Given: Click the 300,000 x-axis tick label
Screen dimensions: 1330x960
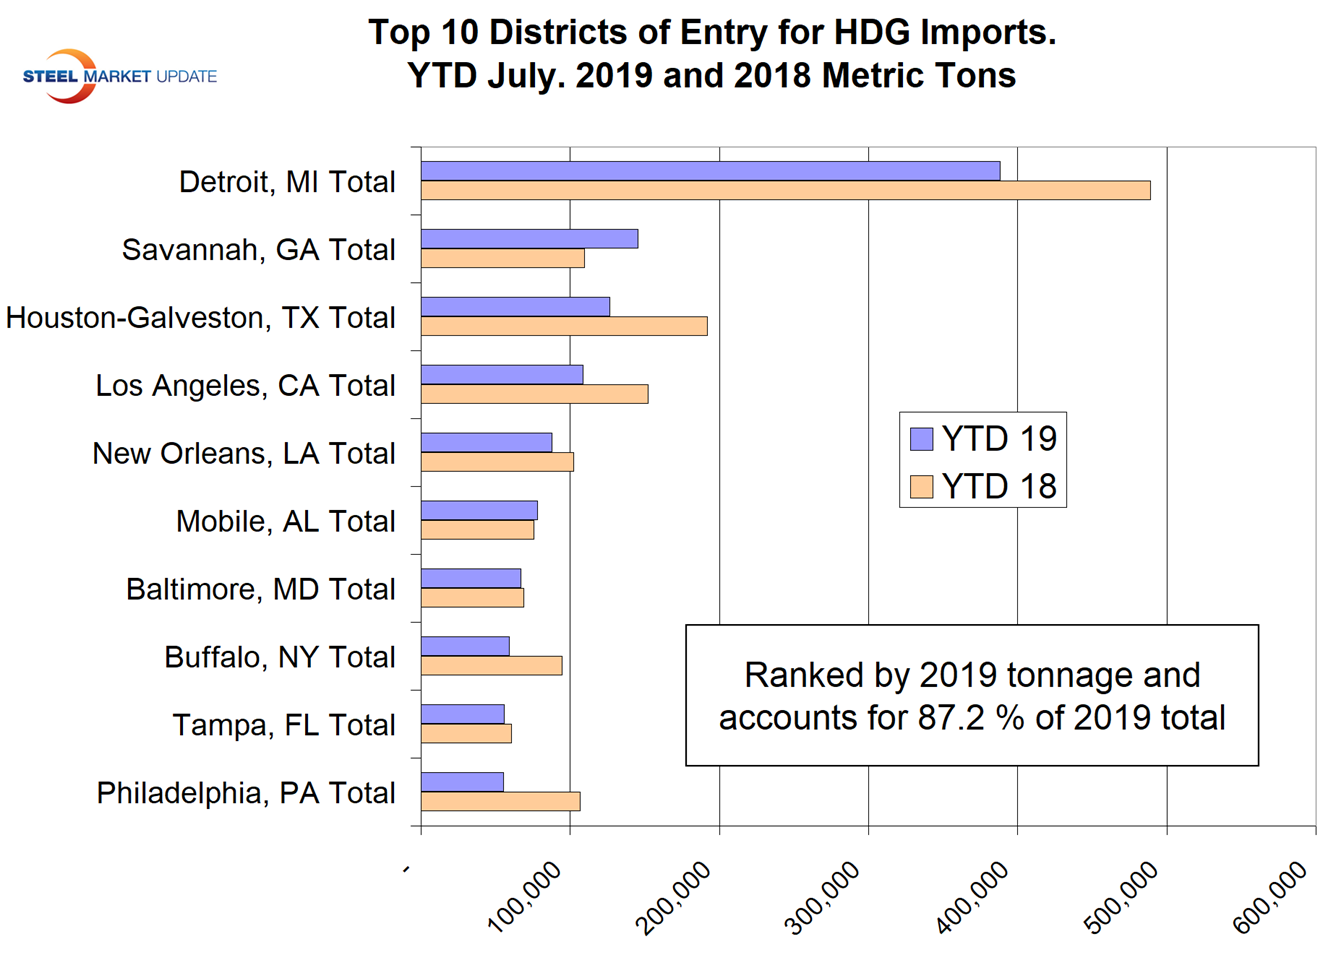Looking at the screenshot, I should coord(823,897).
